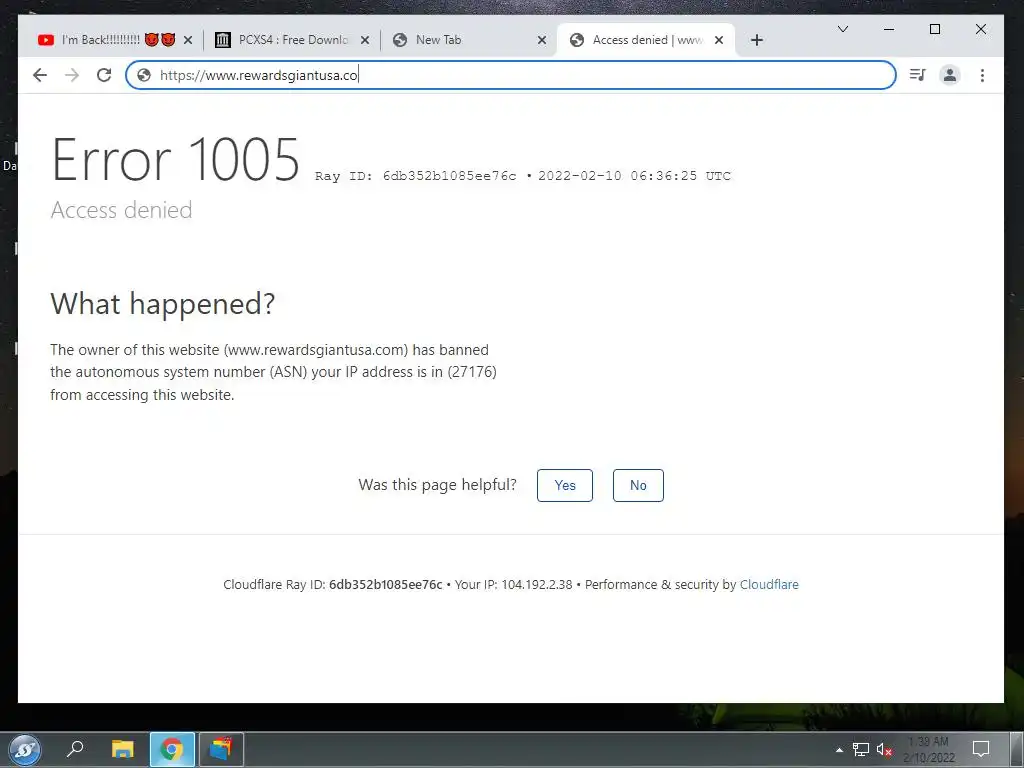Minimize the Chrome window
The height and width of the screenshot is (768, 1024).
(x=889, y=29)
